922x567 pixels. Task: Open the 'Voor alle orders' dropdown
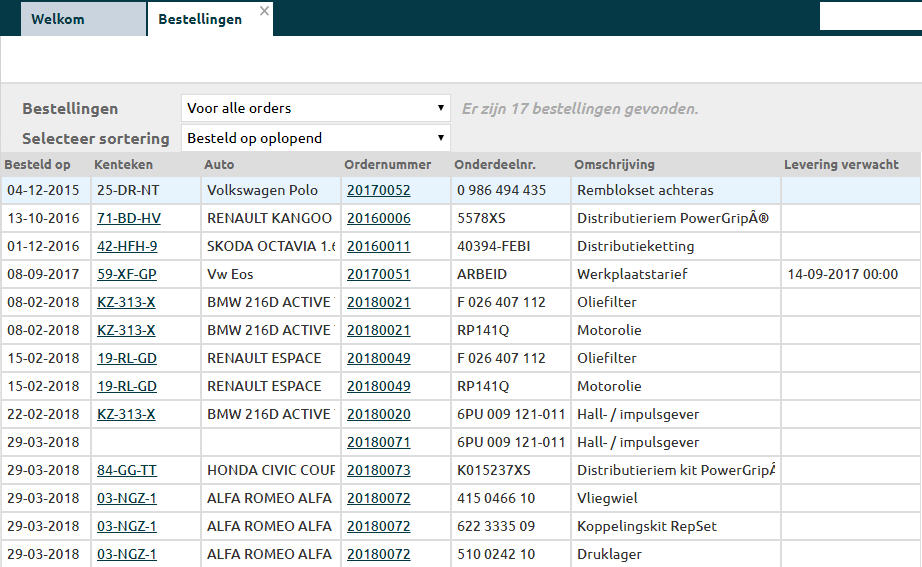pos(315,108)
